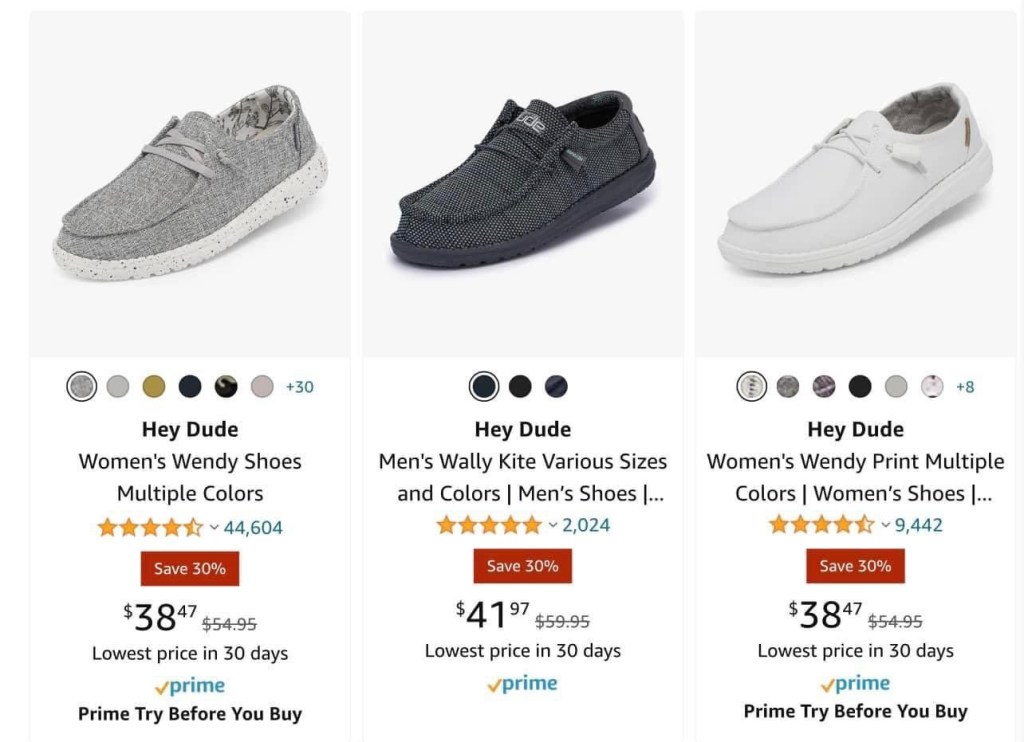This screenshot has height=742, width=1024.
Task: Expand rating chevron beside 9,442 reviews
Action: 885,525
